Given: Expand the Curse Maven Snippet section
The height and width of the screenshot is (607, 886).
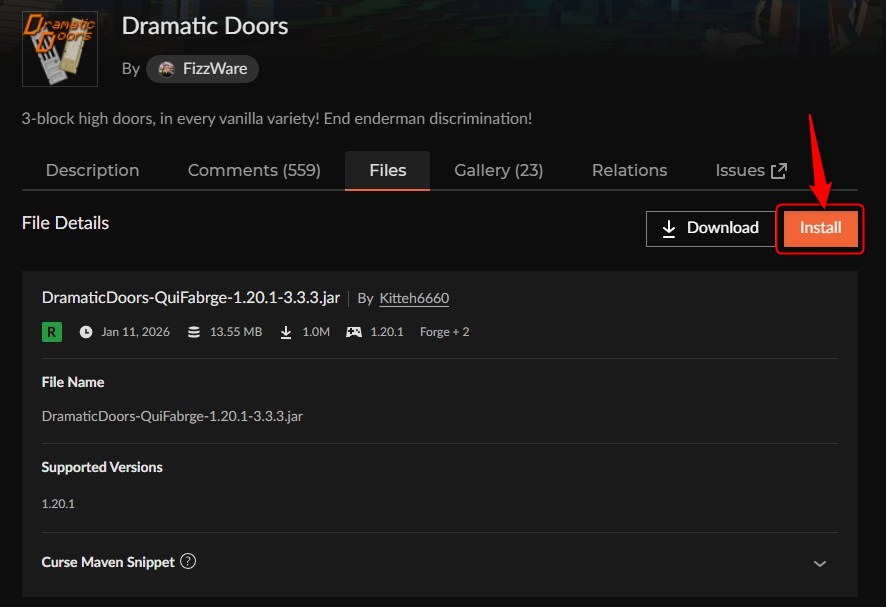Looking at the screenshot, I should pos(819,563).
